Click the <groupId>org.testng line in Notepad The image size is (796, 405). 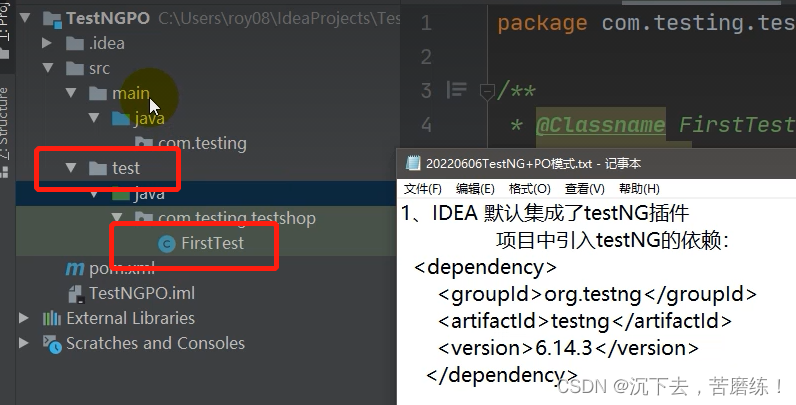[598, 294]
